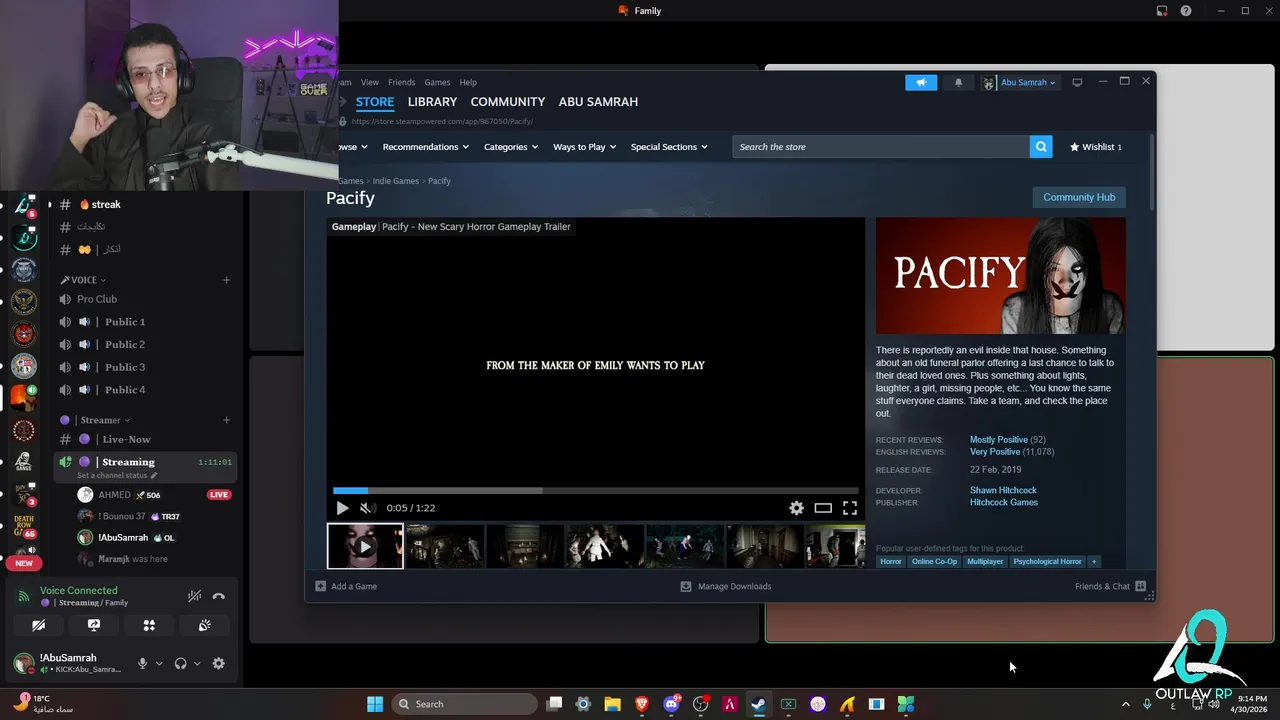Add a channel to Streamer category
Image resolution: width=1280 pixels, height=720 pixels.
point(227,420)
